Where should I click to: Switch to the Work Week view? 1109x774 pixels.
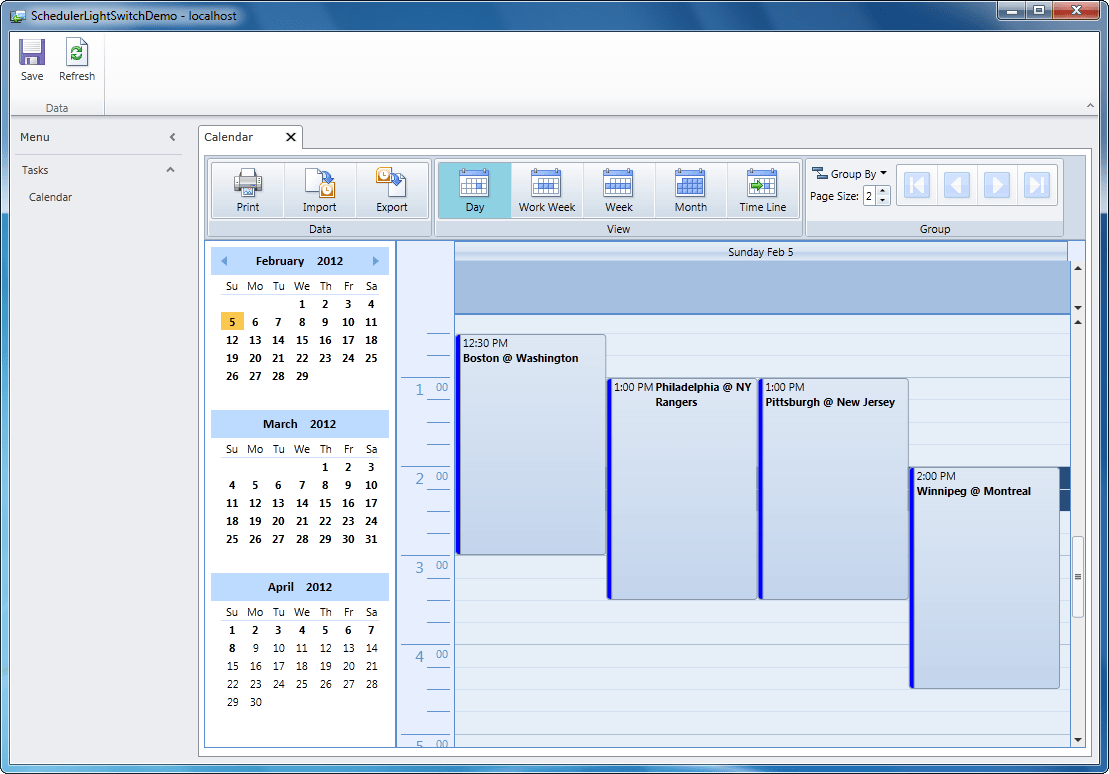coord(546,190)
